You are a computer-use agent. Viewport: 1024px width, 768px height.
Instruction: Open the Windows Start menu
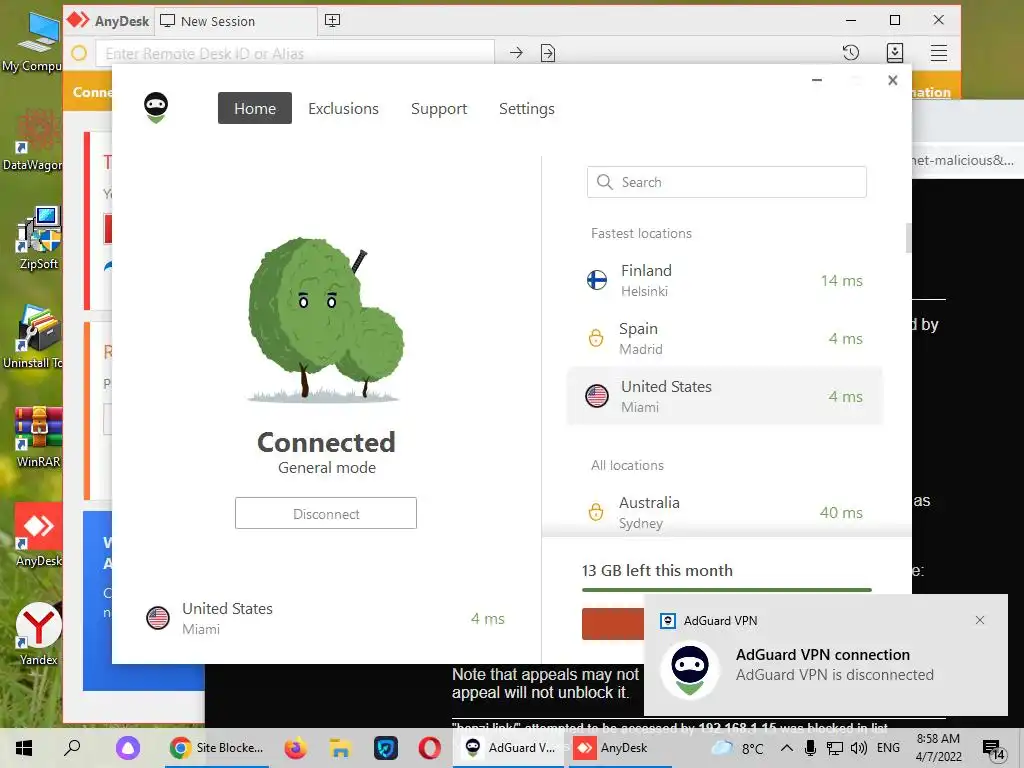click(x=24, y=748)
